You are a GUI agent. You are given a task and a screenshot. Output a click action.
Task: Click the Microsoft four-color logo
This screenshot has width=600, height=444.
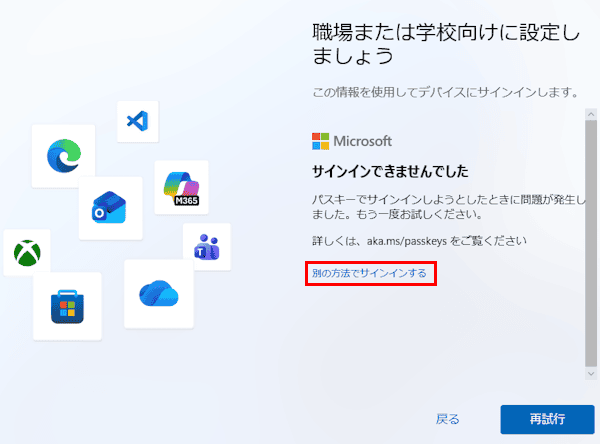tap(320, 141)
